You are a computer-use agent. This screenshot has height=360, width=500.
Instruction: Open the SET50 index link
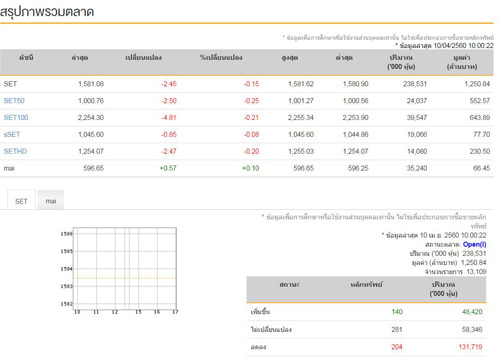point(14,101)
